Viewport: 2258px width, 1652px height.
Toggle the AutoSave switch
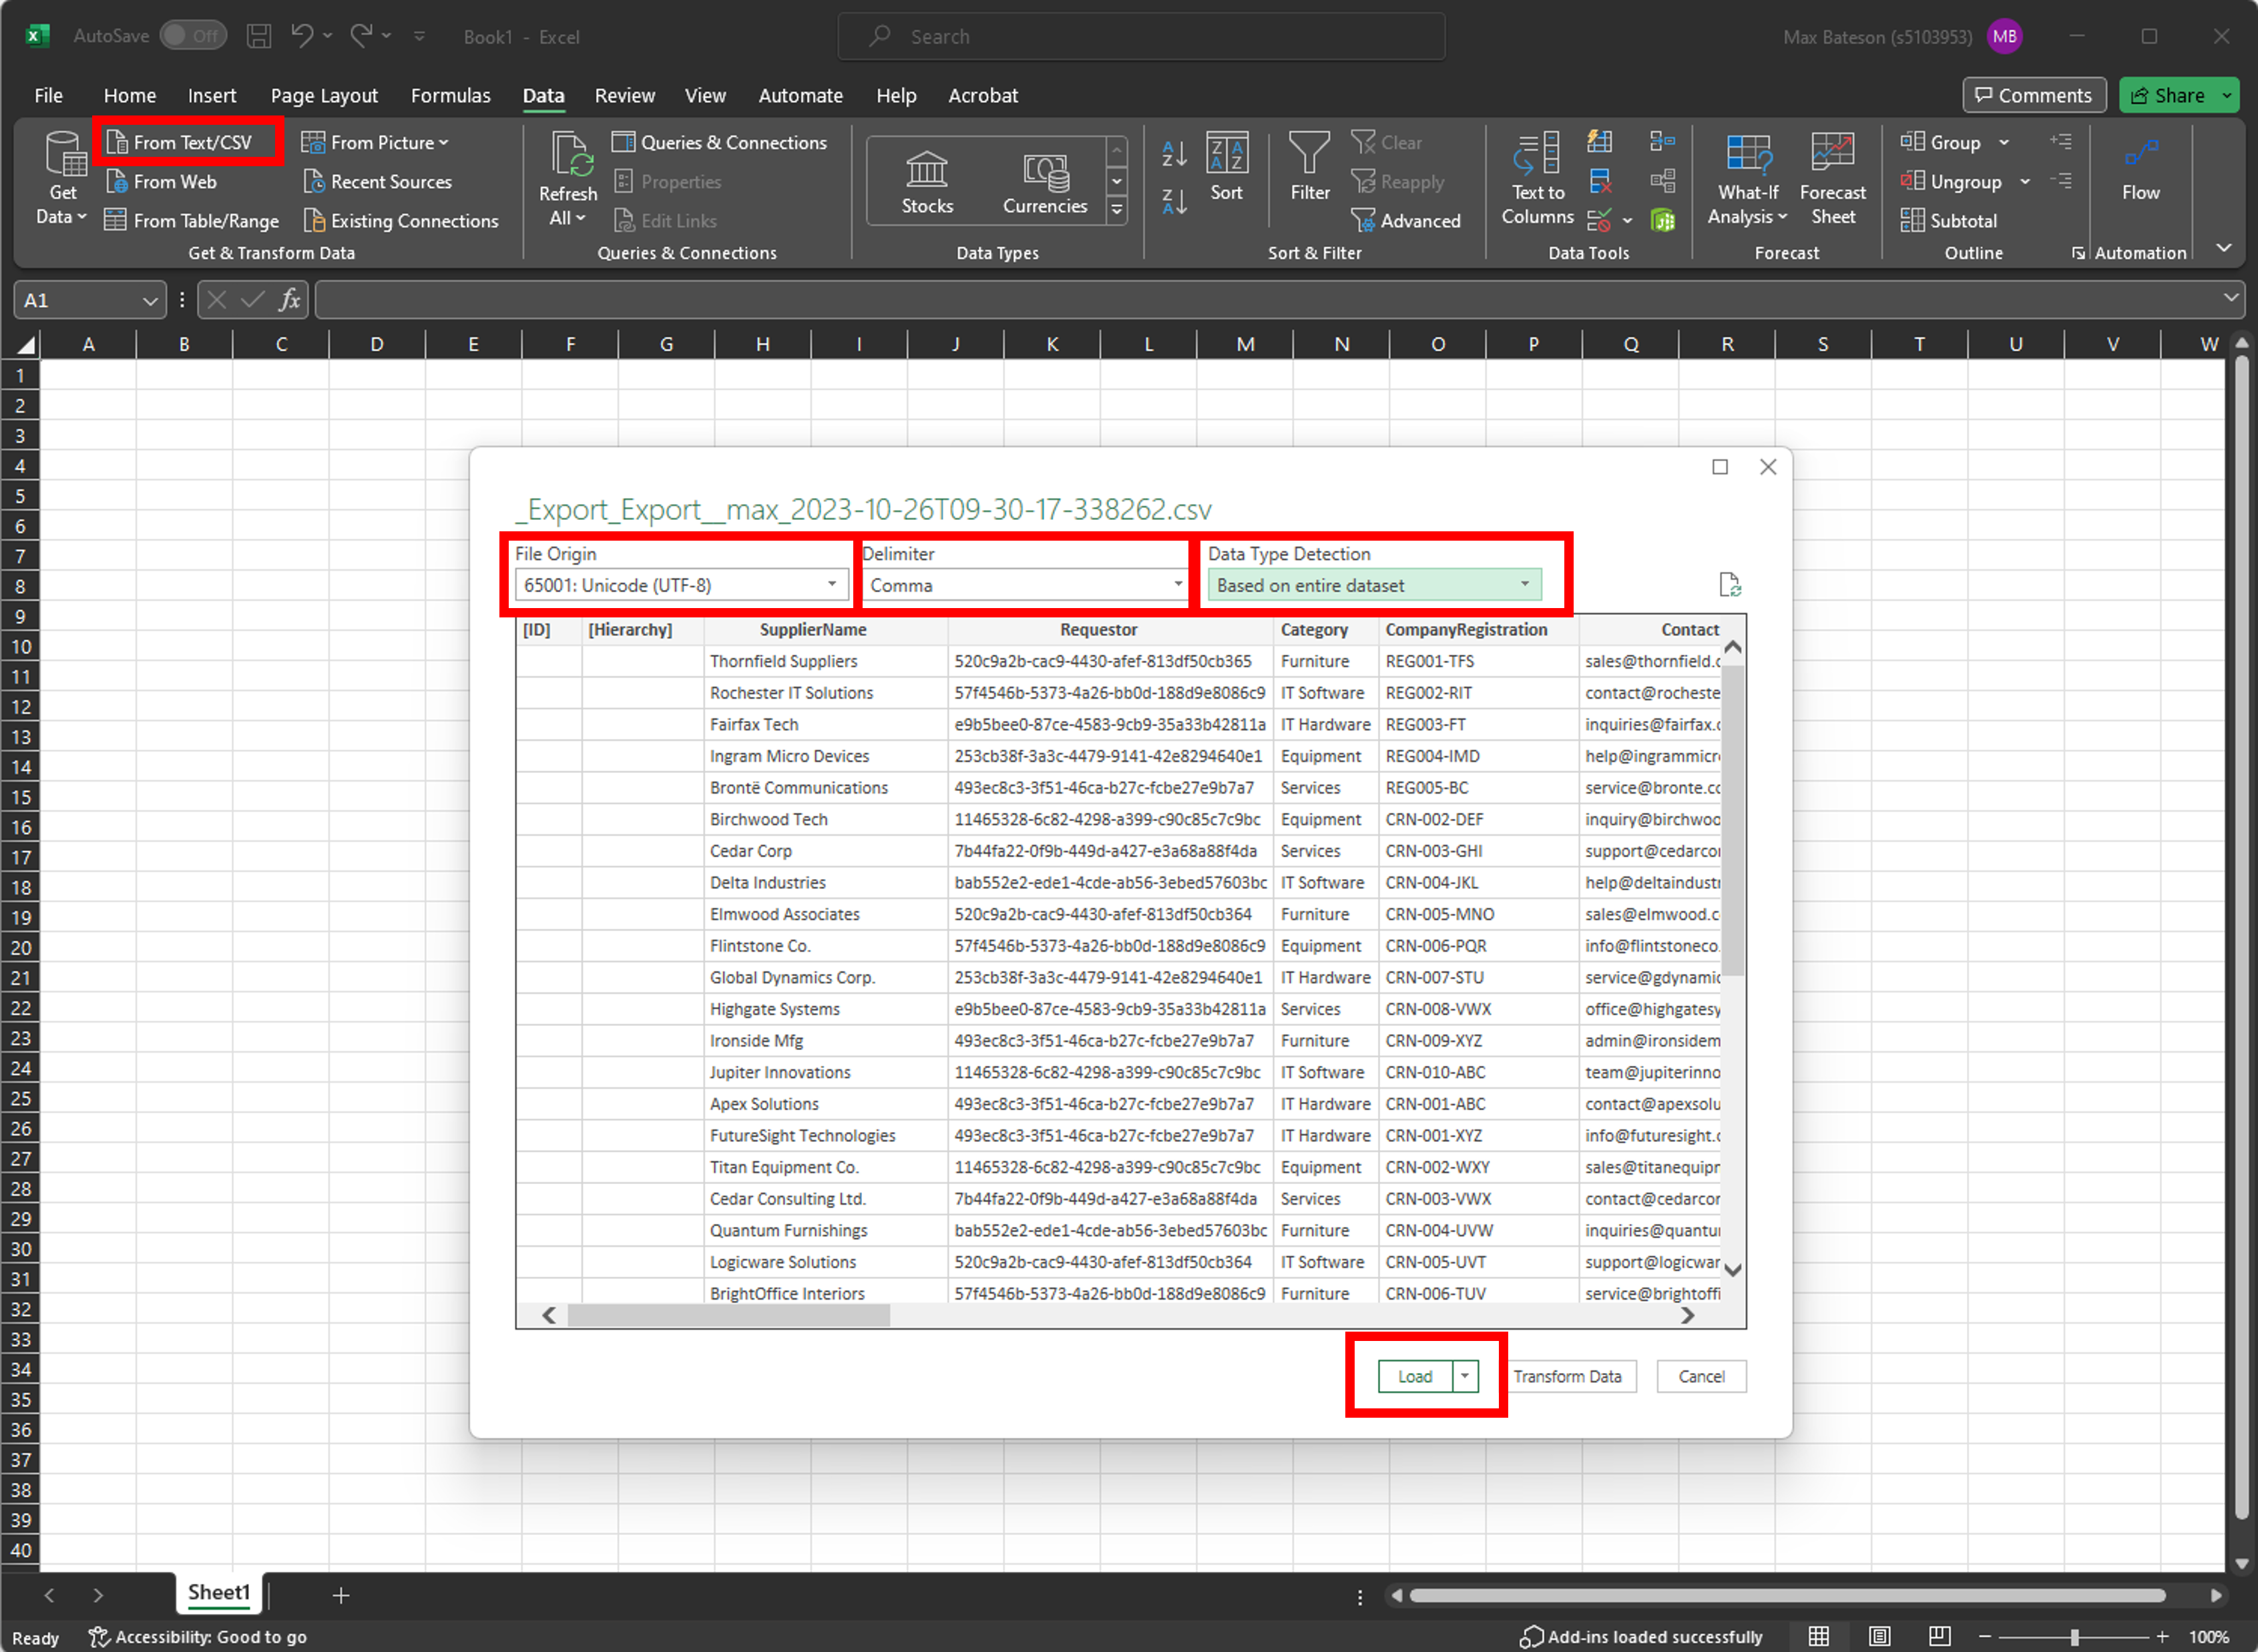coord(193,36)
